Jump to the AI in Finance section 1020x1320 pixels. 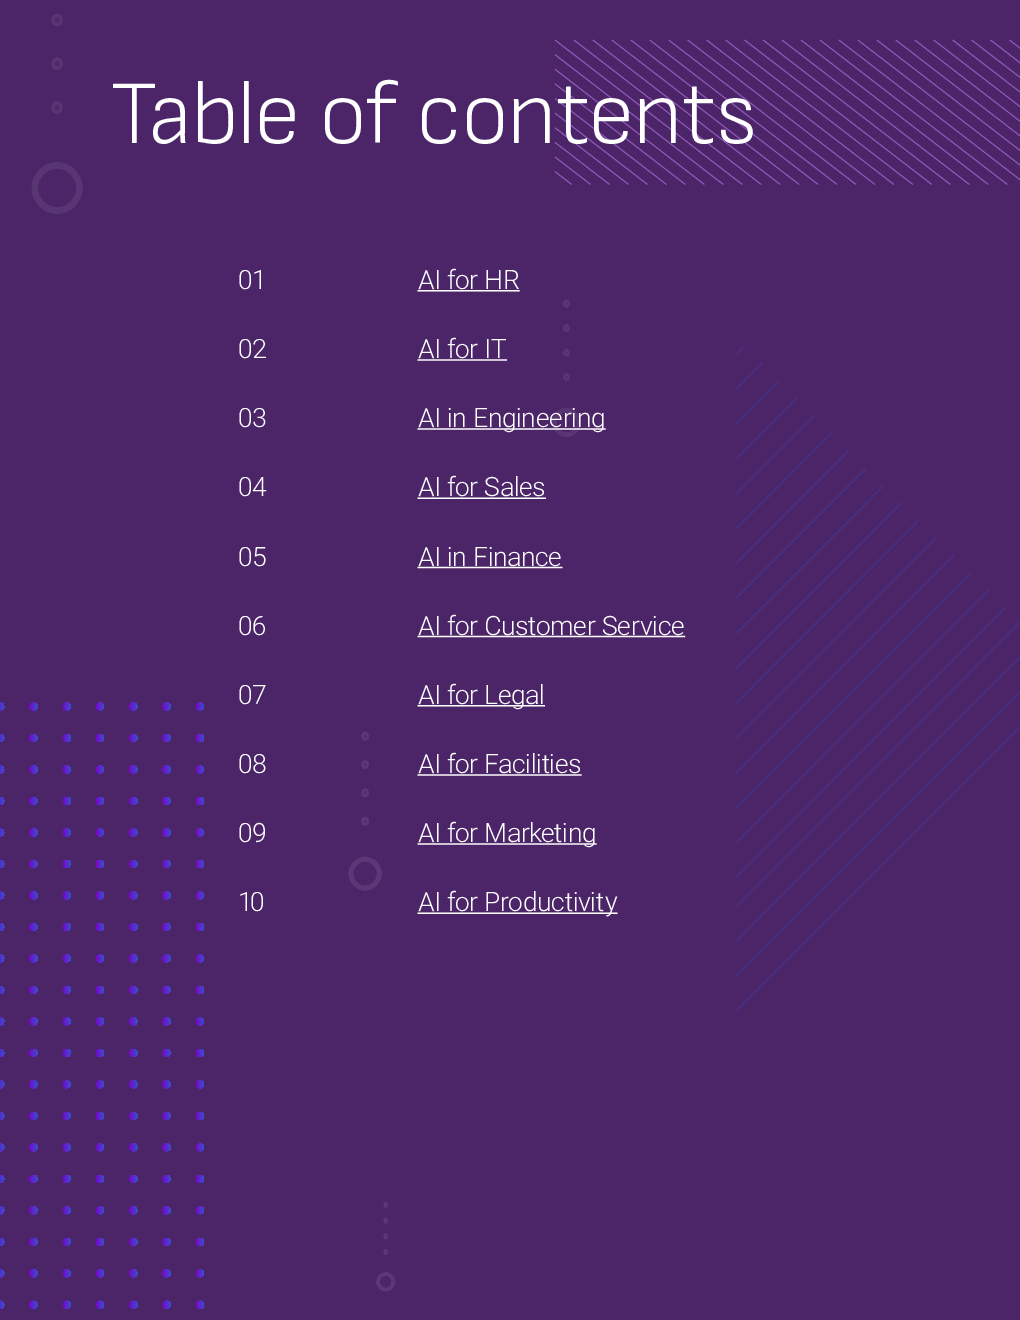click(x=490, y=557)
